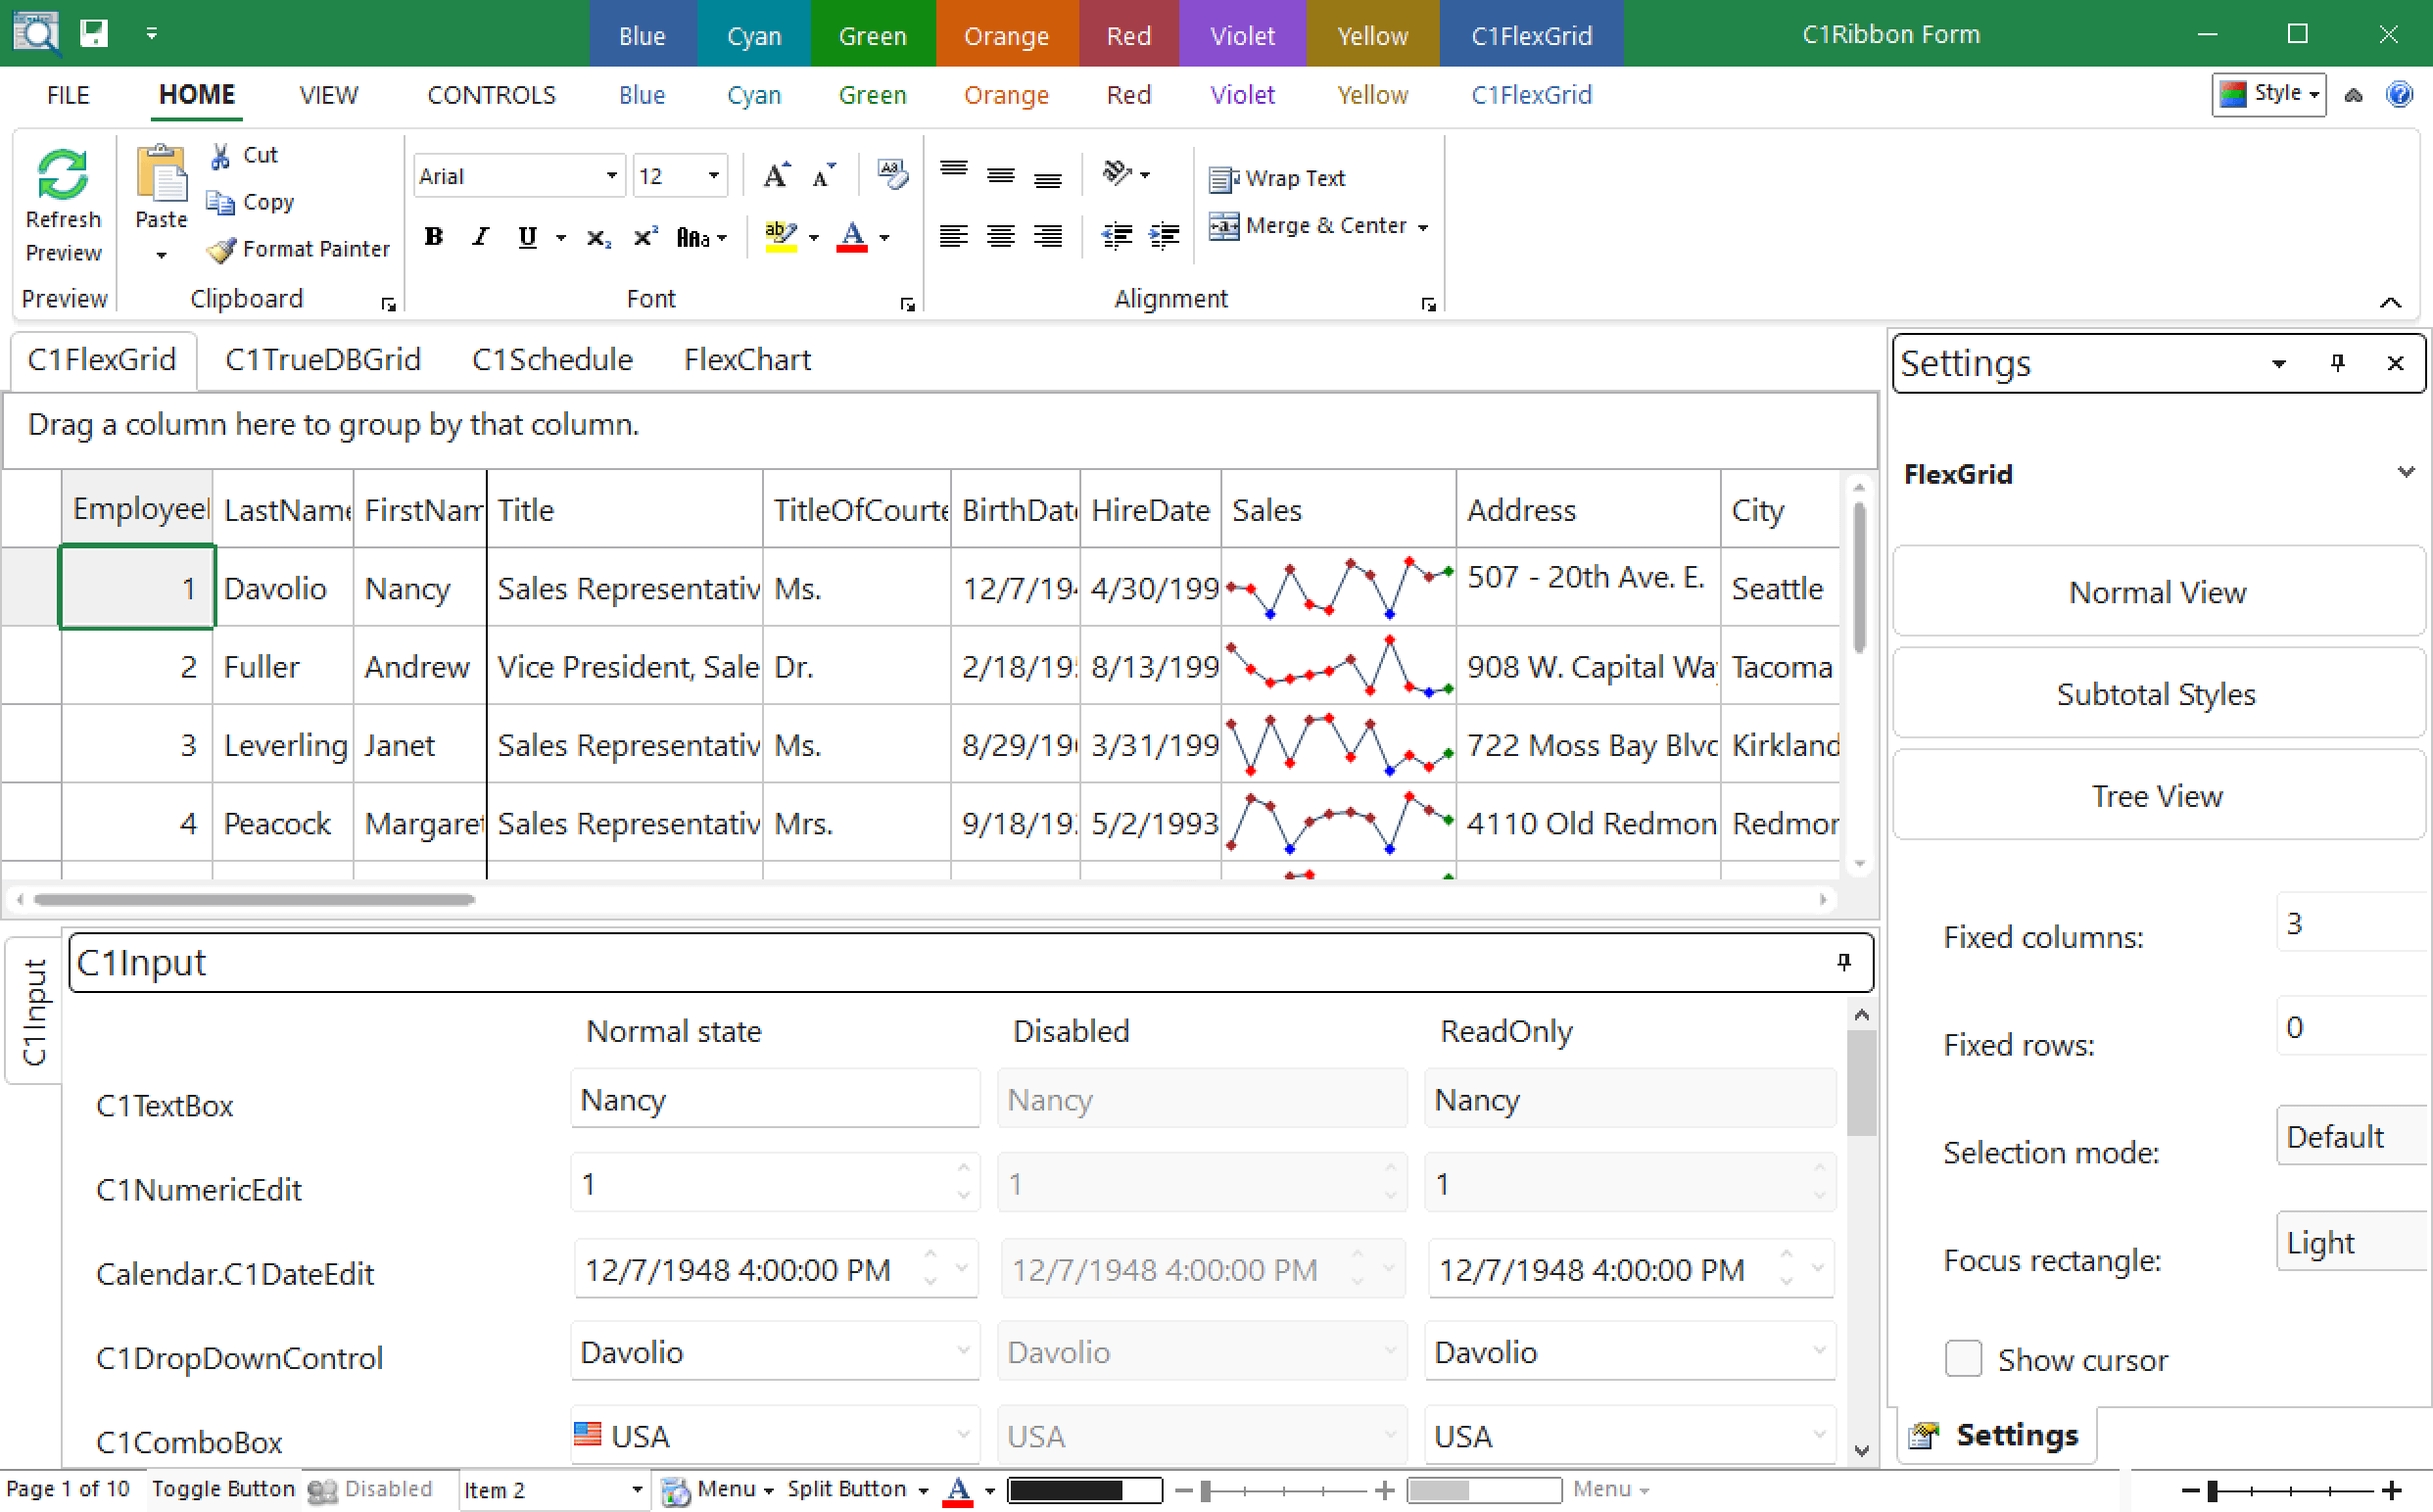2433x1512 pixels.
Task: Switch to the FlexChart tab
Action: click(x=747, y=360)
